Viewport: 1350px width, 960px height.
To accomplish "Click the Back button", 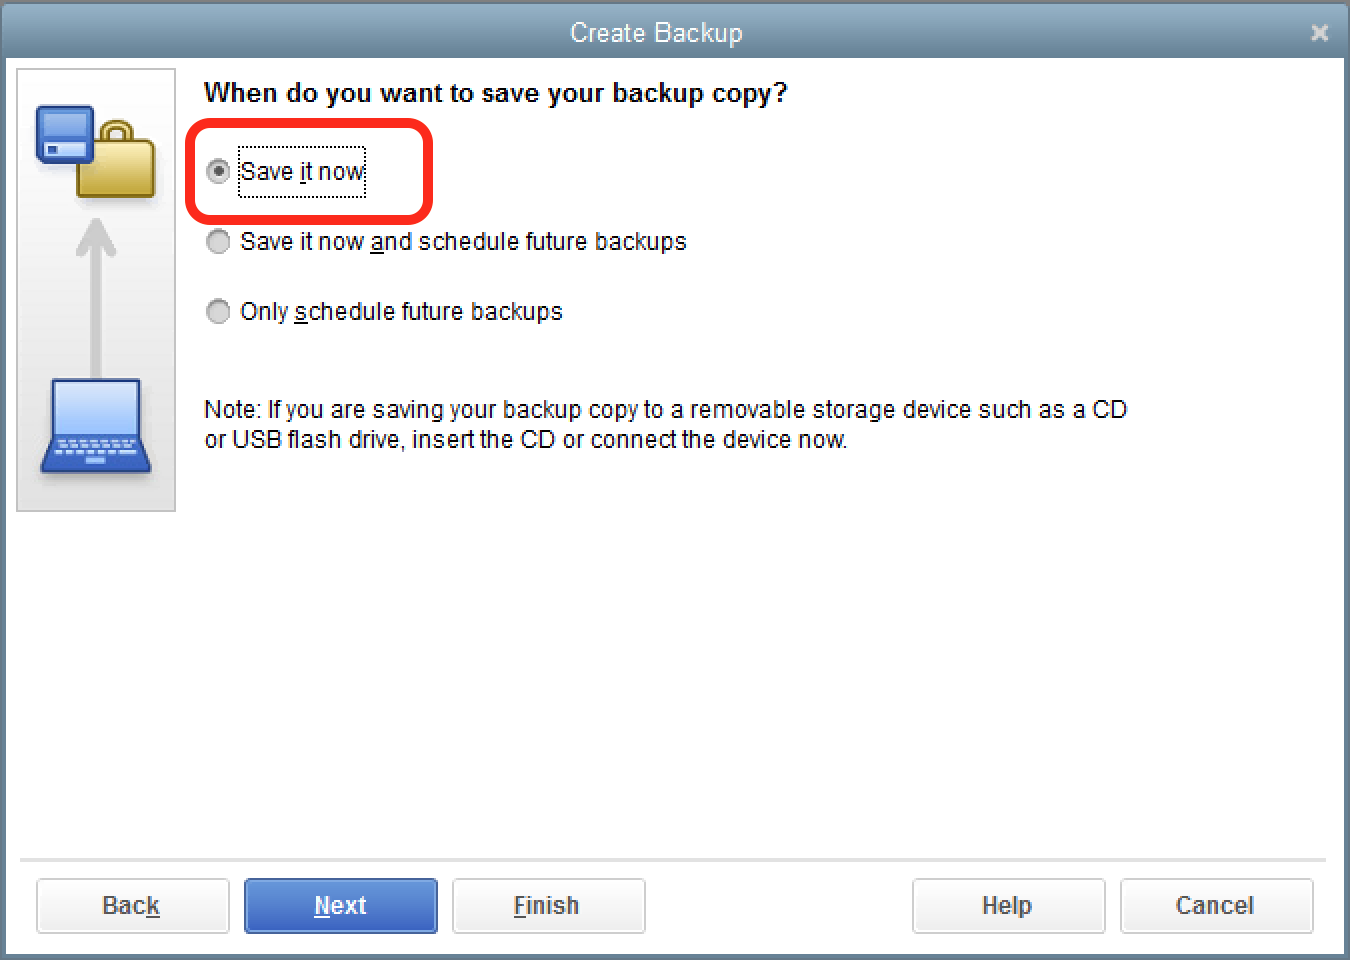I will 133,906.
